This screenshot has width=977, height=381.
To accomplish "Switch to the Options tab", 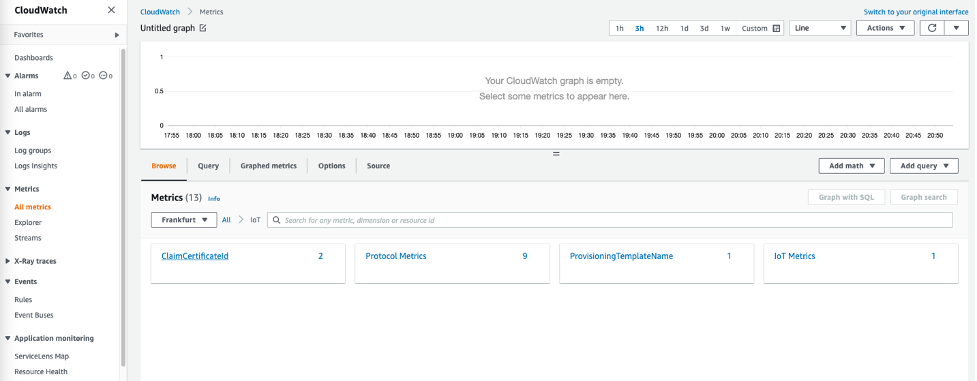I will [x=331, y=166].
